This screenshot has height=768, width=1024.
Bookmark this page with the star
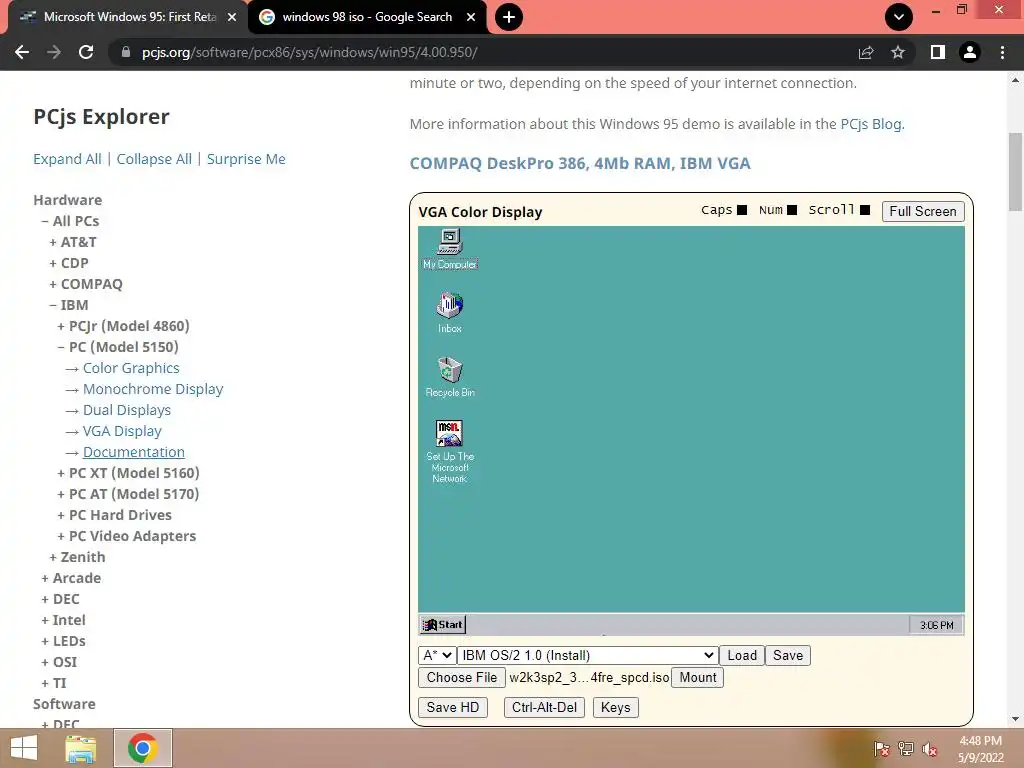(x=898, y=52)
